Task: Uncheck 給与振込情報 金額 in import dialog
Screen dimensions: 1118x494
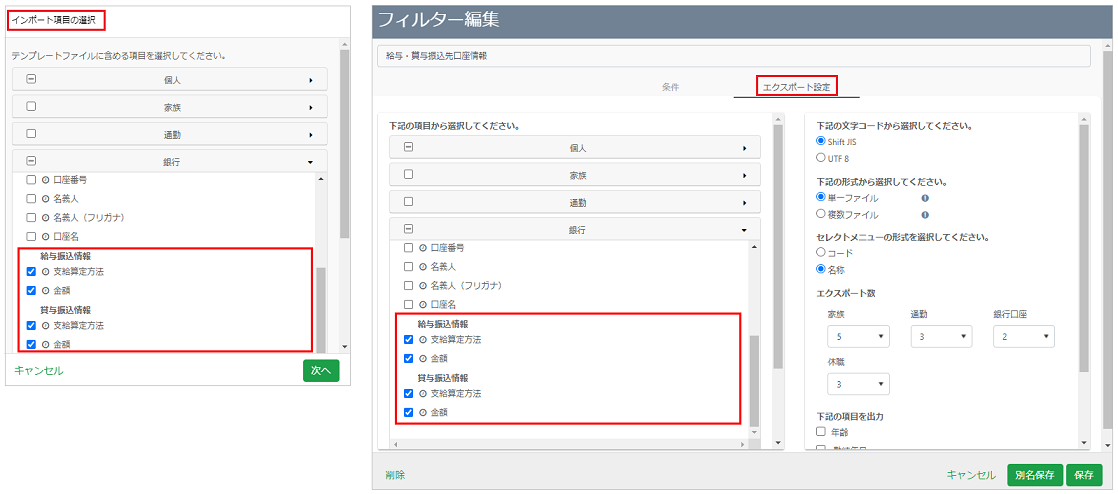Action: click(31, 290)
